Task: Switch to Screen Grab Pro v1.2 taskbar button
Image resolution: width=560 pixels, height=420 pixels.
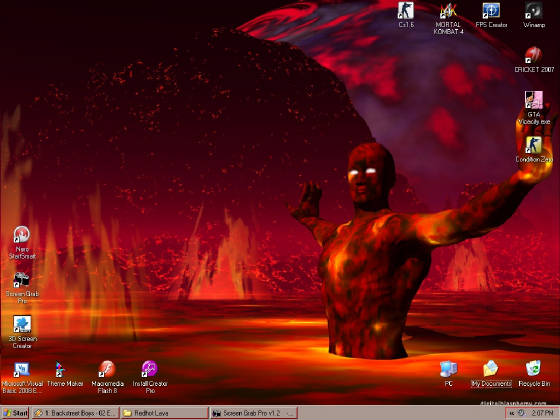Action: (x=254, y=413)
